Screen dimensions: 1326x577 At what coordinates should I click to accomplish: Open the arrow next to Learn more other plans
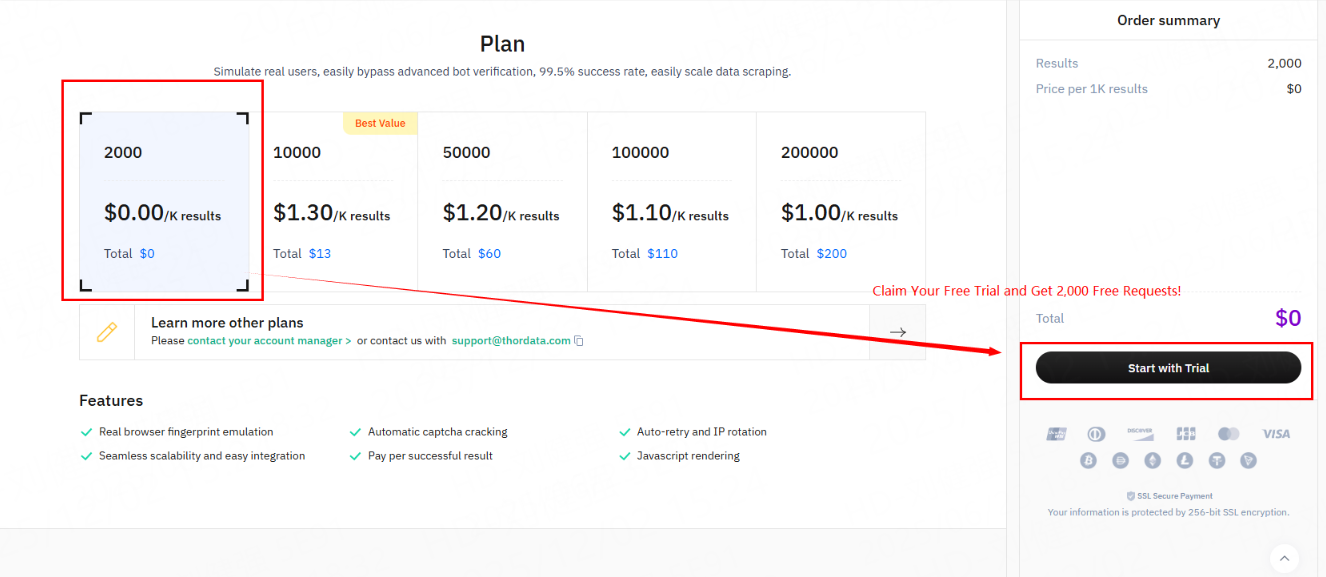(897, 332)
